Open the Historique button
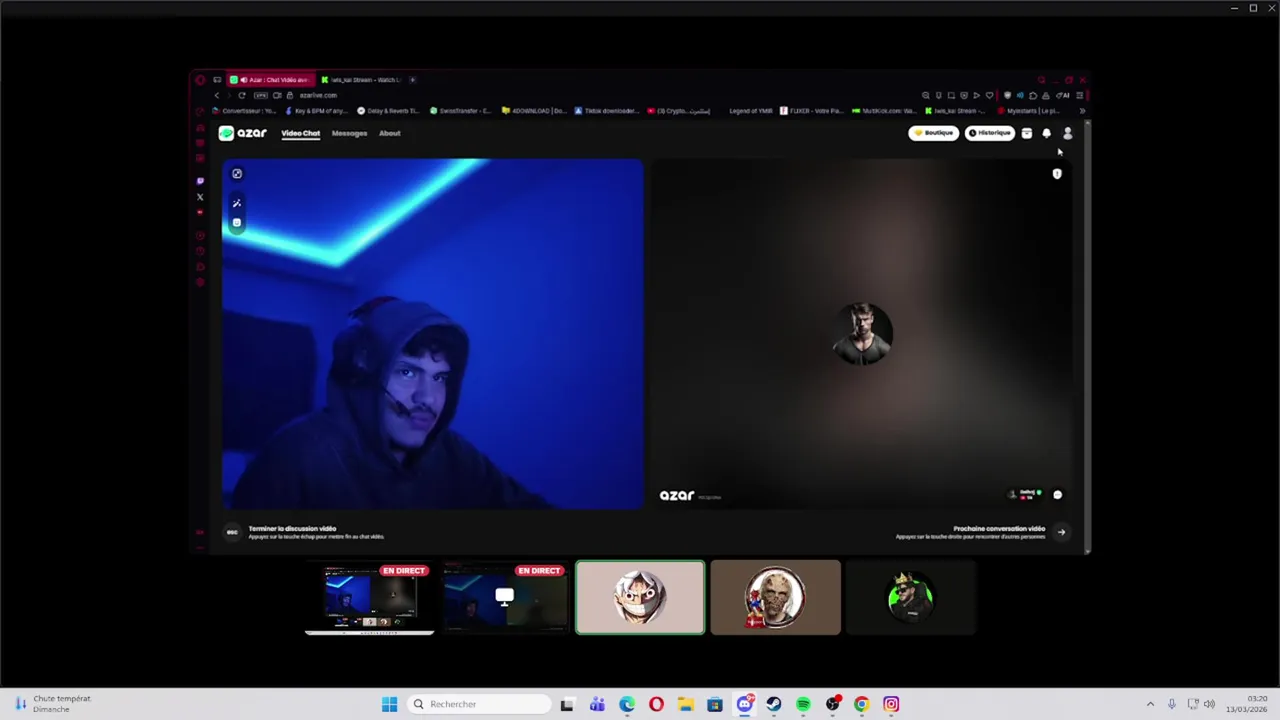Image resolution: width=1280 pixels, height=720 pixels. 990,133
